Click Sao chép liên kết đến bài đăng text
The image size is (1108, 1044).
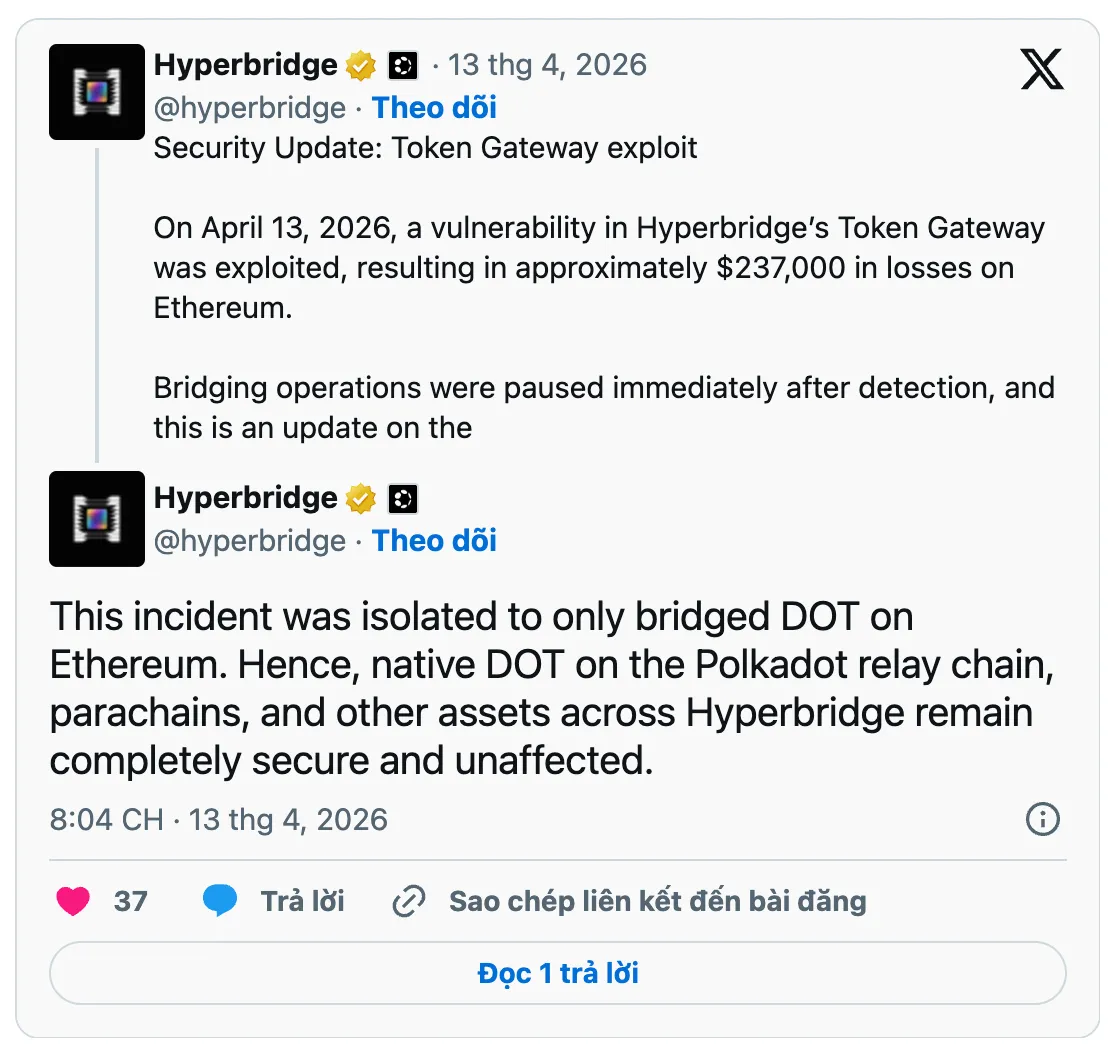tap(655, 900)
